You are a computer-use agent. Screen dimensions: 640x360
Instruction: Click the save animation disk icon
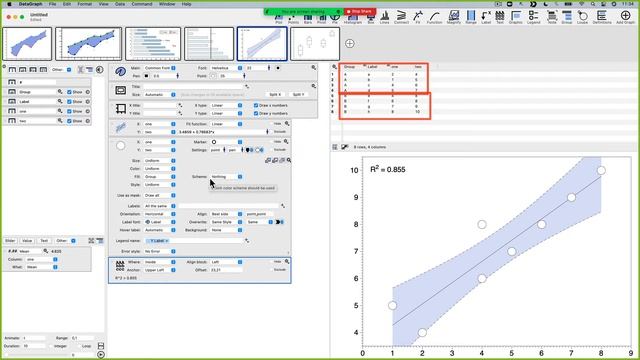pyautogui.click(x=101, y=346)
